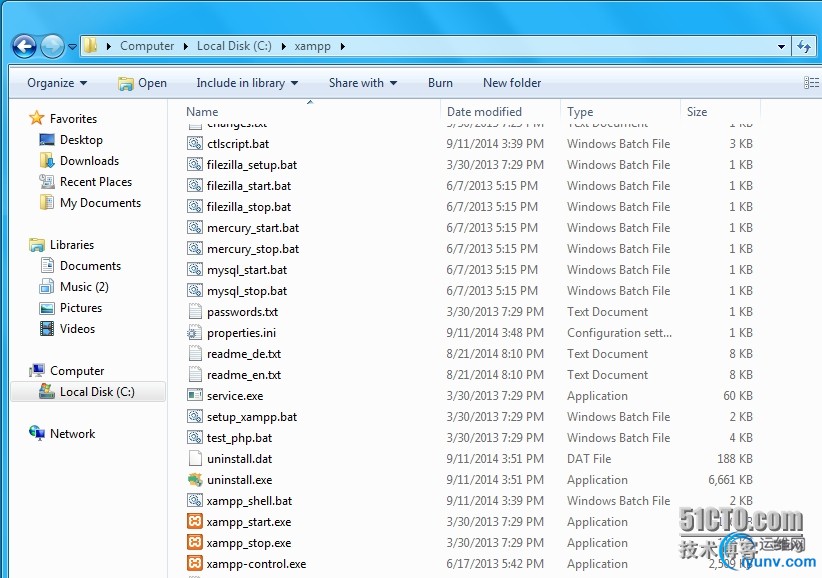
Task: Open the Videos library
Action: click(78, 329)
